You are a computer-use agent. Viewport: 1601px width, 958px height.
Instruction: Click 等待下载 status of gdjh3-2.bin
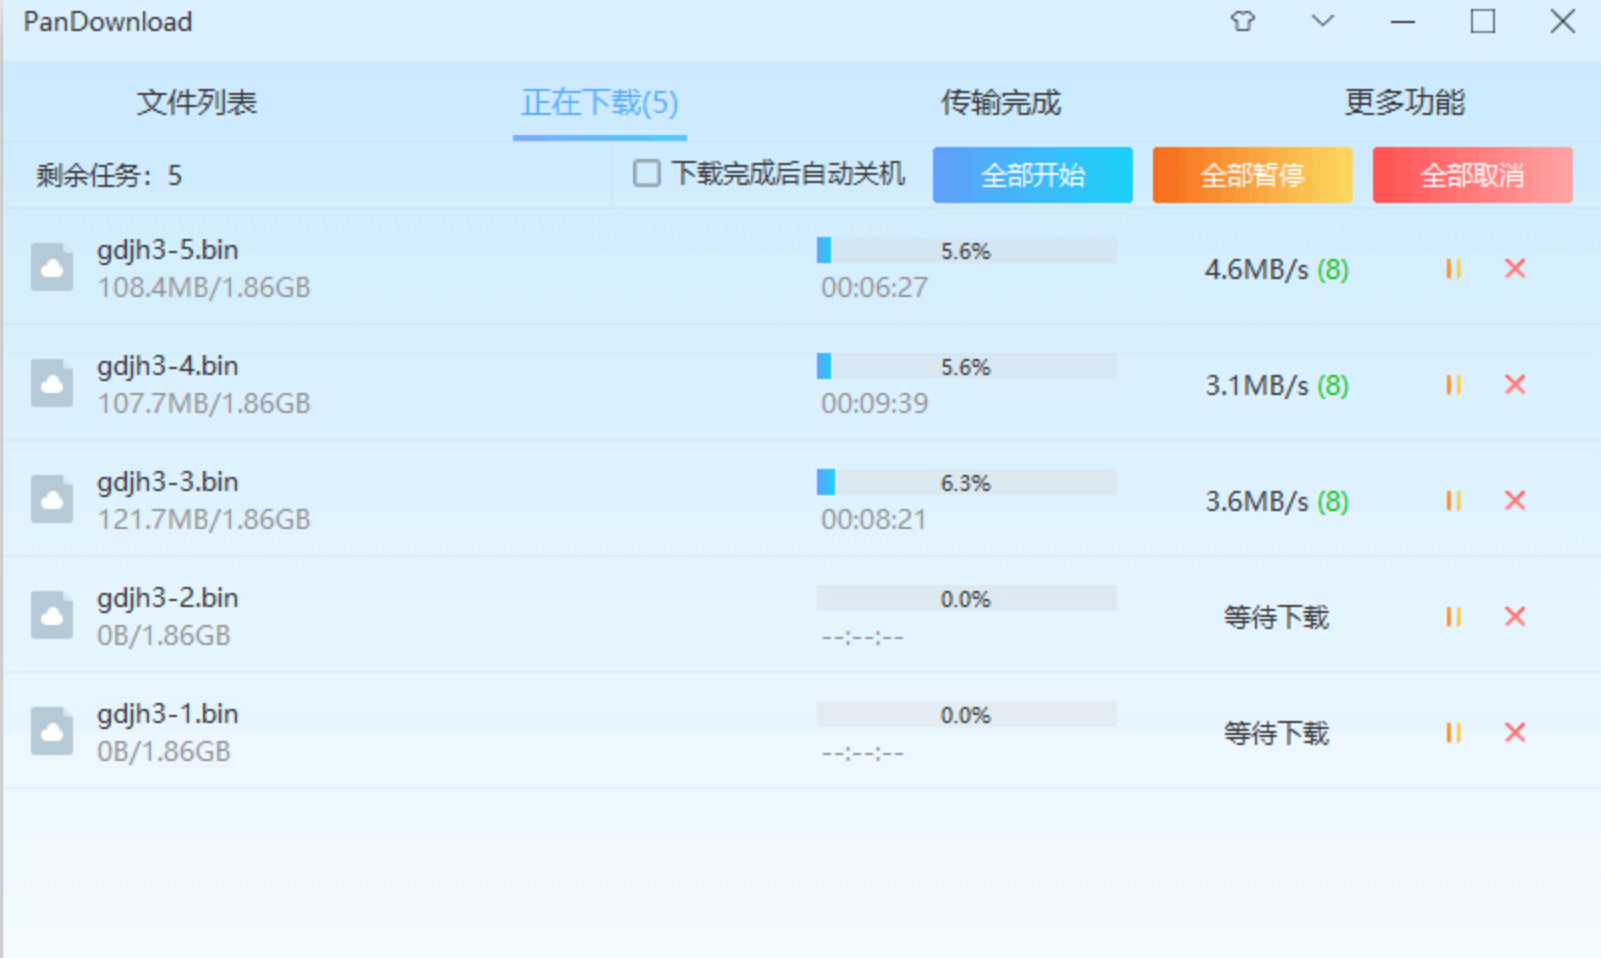point(1277,617)
